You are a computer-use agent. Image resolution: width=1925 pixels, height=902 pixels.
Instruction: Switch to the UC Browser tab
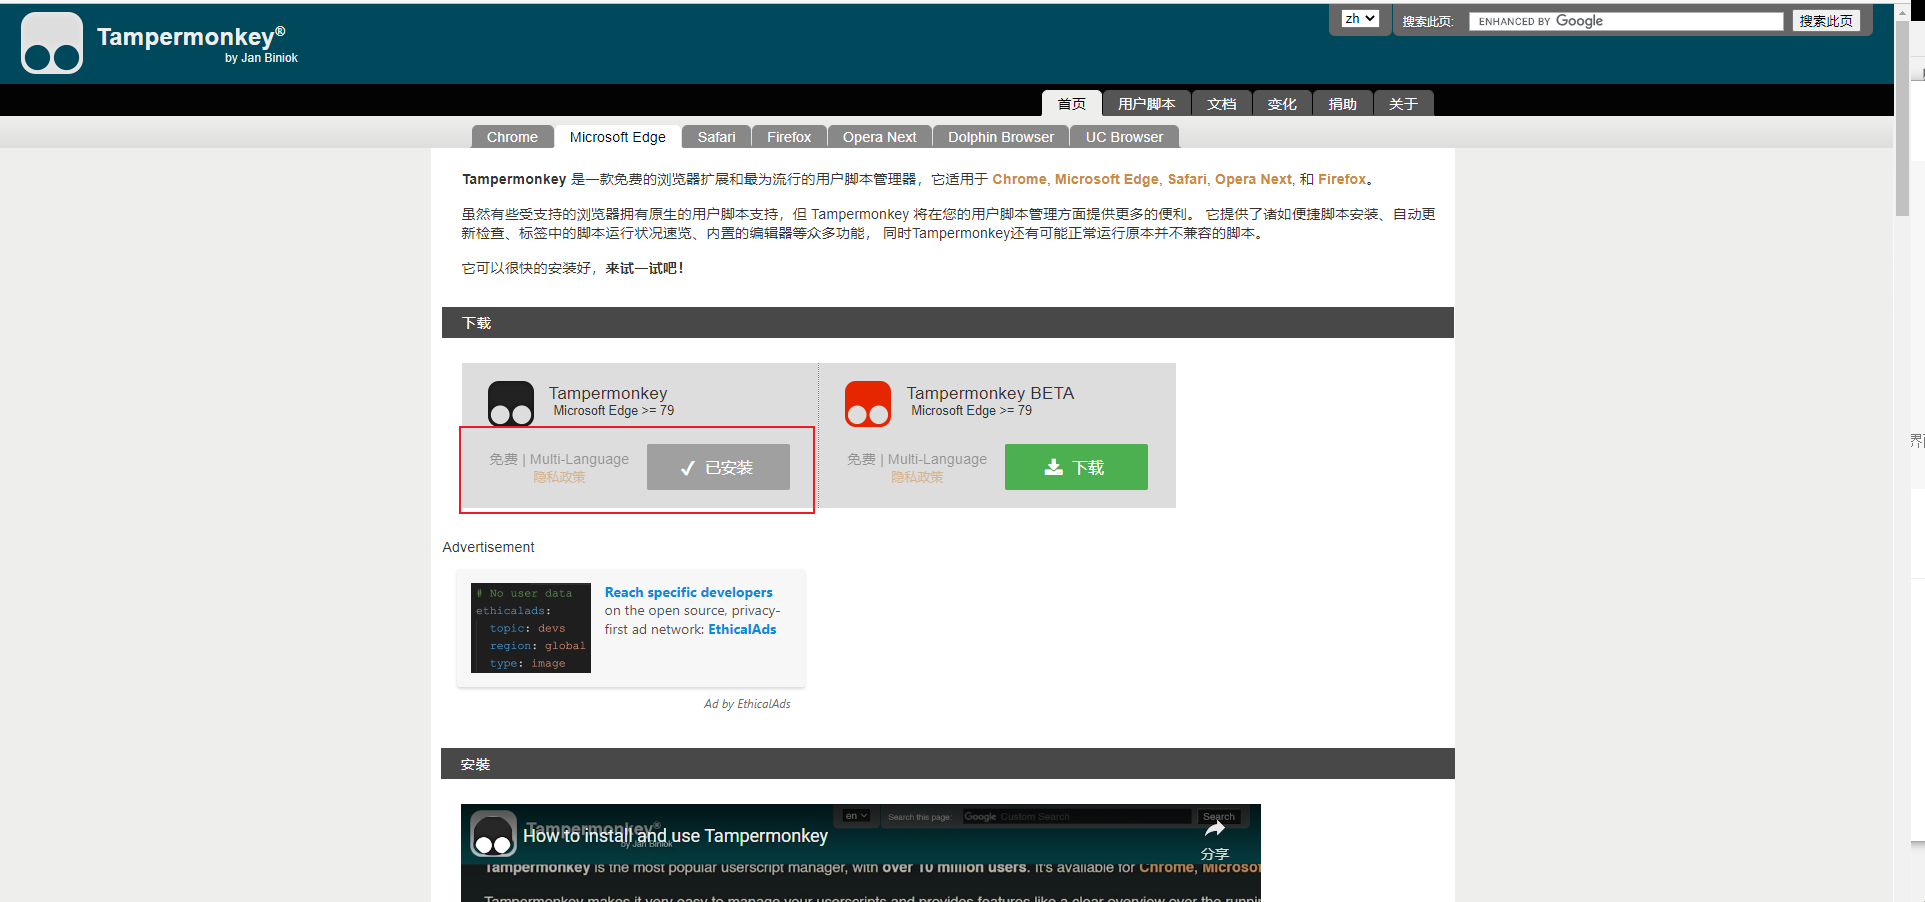(1125, 137)
